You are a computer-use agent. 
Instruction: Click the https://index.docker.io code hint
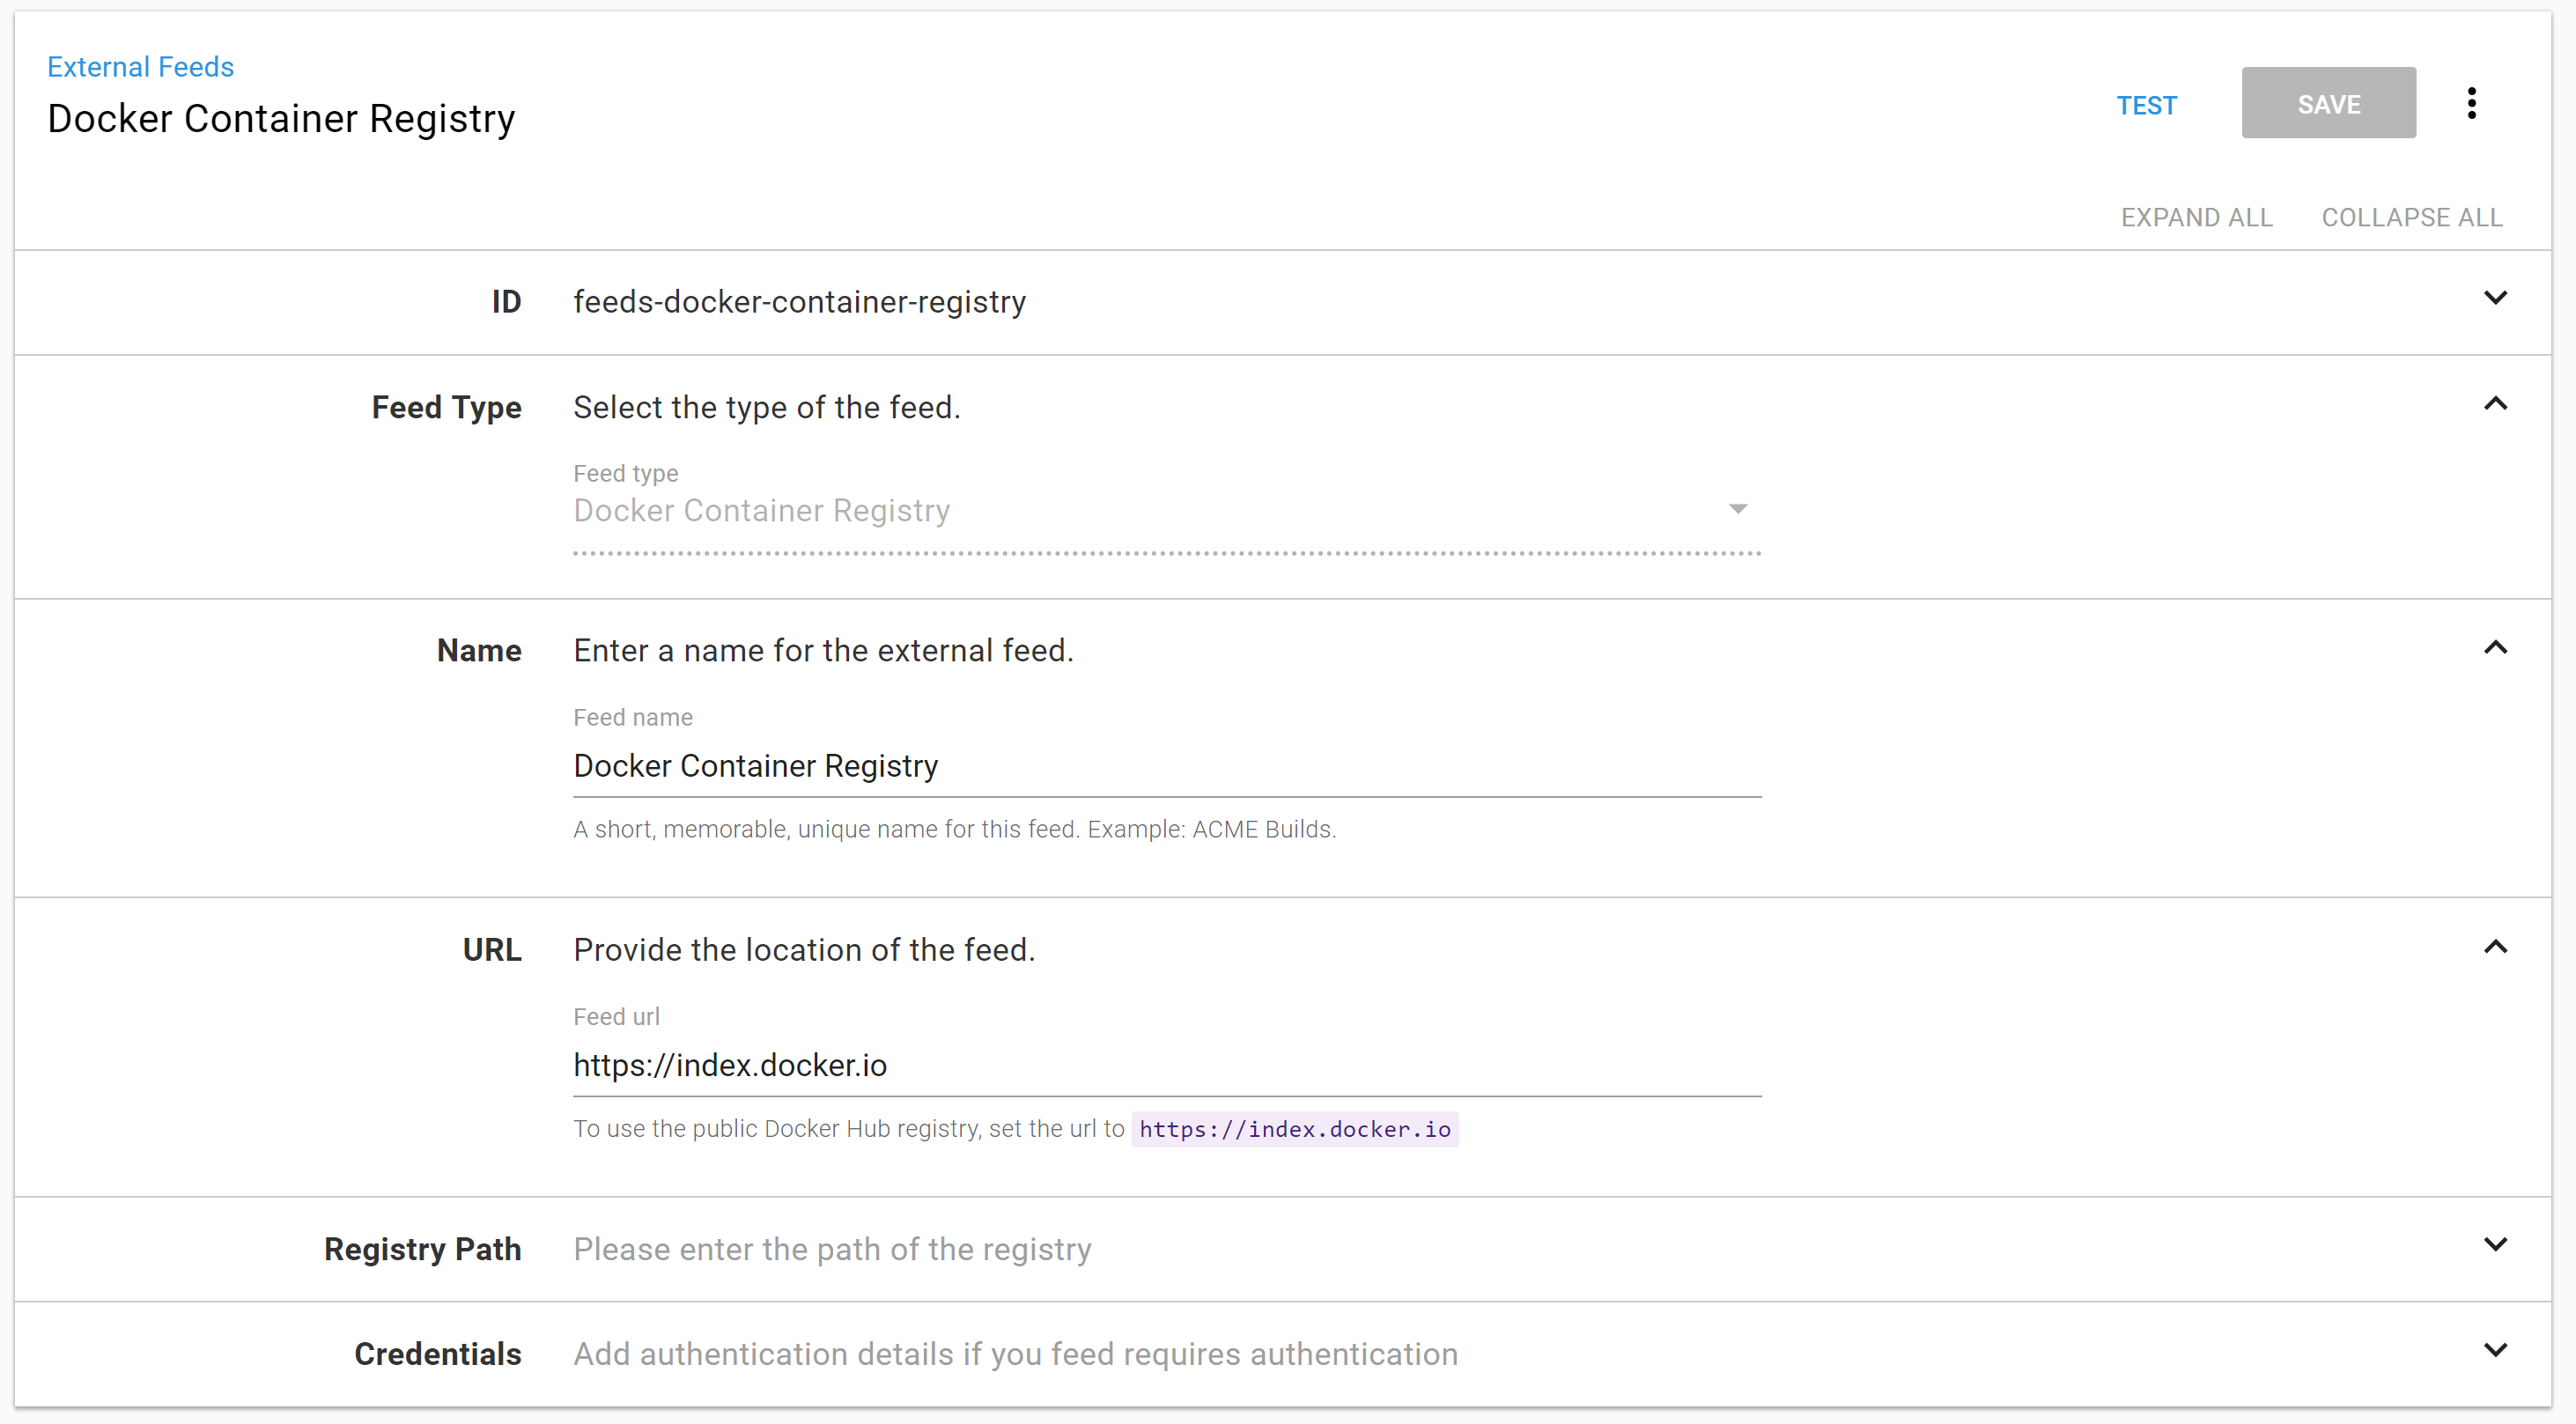pos(1294,1129)
